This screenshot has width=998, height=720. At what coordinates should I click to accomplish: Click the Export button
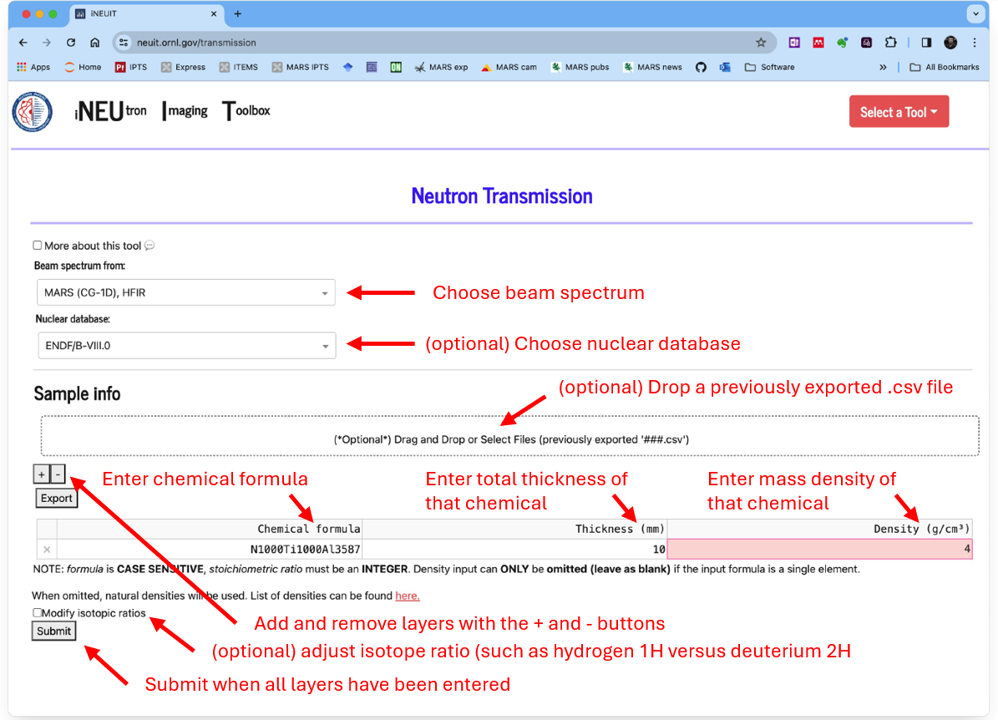pyautogui.click(x=57, y=497)
